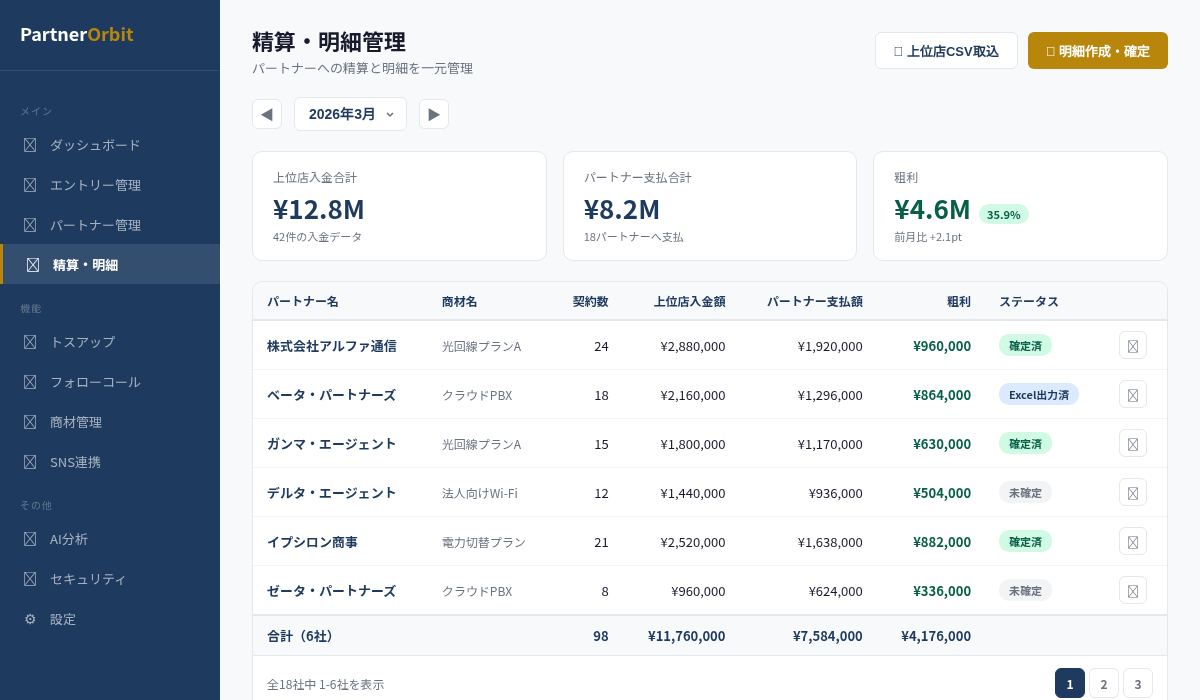
Task: Click the AI分析 sidebar icon
Action: 30,539
